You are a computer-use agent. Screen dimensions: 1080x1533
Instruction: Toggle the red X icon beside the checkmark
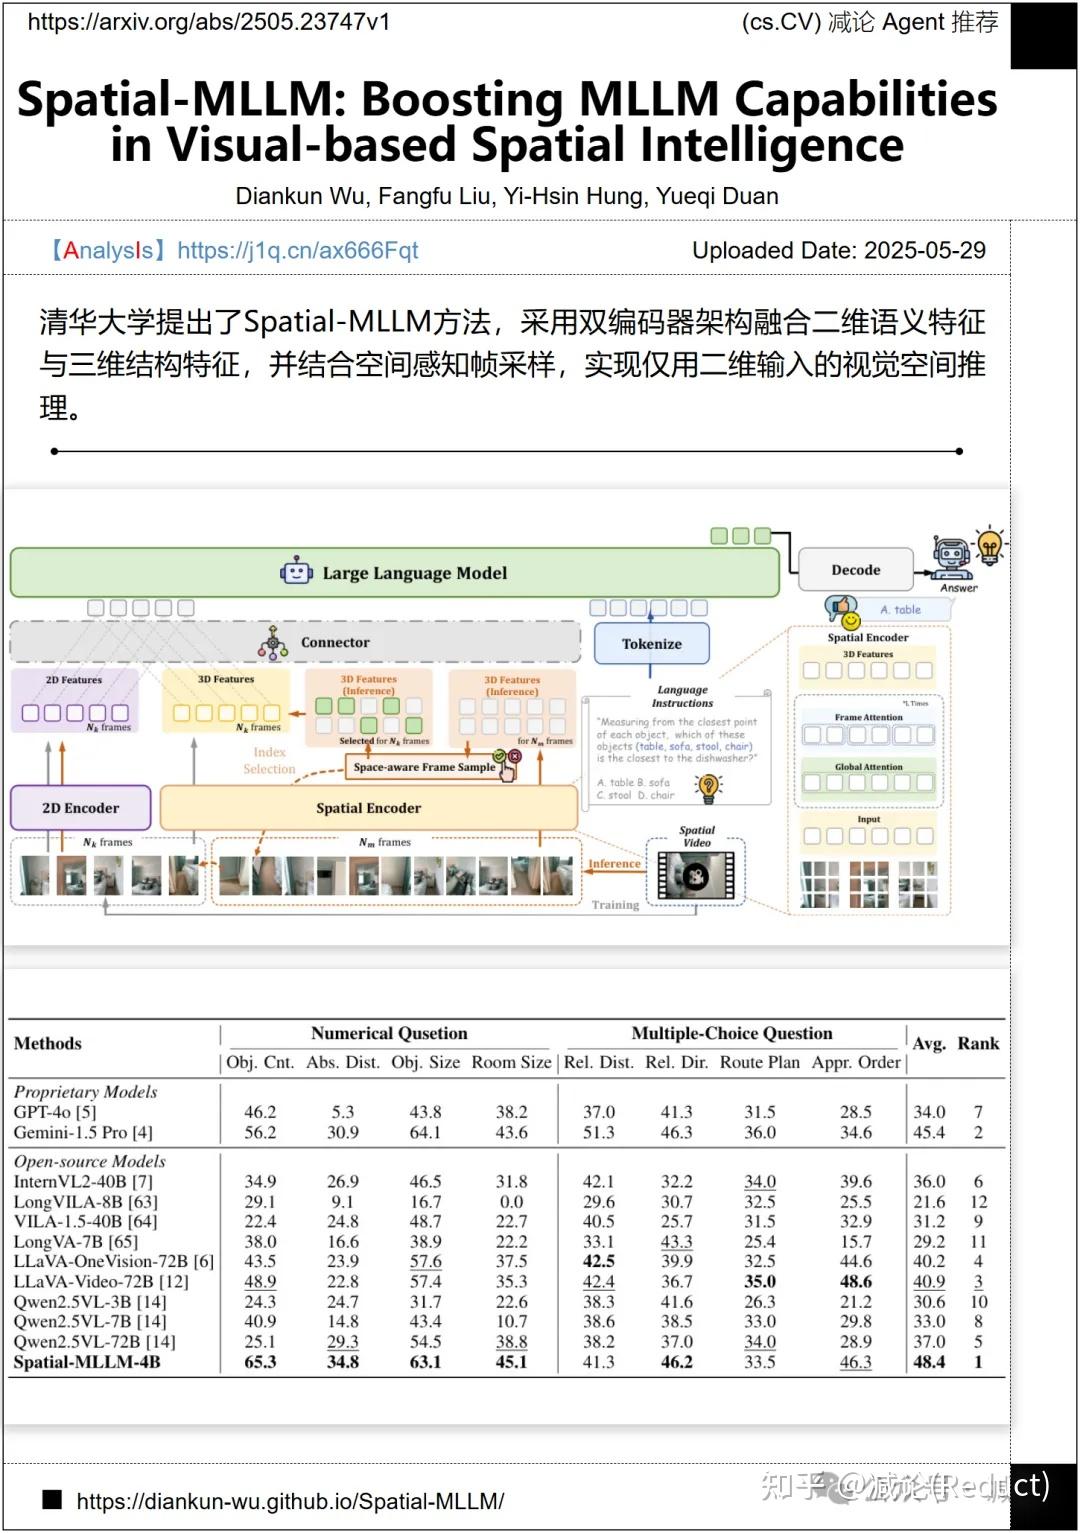pos(515,756)
